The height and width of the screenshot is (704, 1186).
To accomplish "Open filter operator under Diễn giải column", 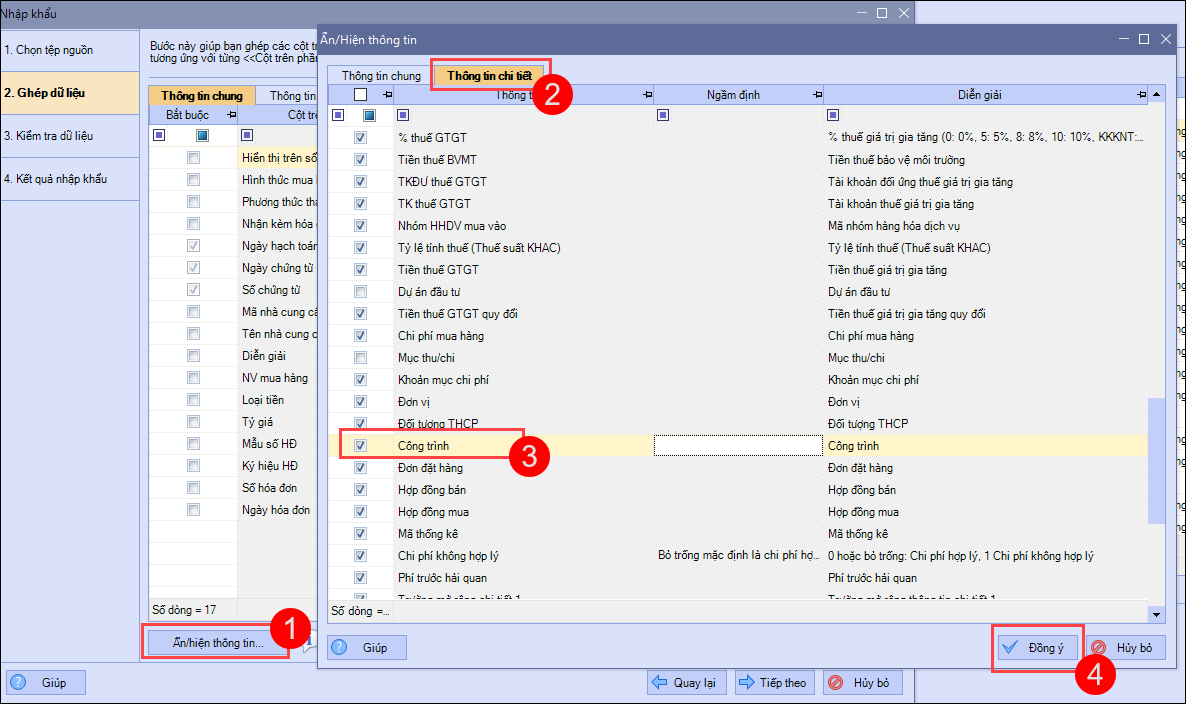I will point(833,115).
